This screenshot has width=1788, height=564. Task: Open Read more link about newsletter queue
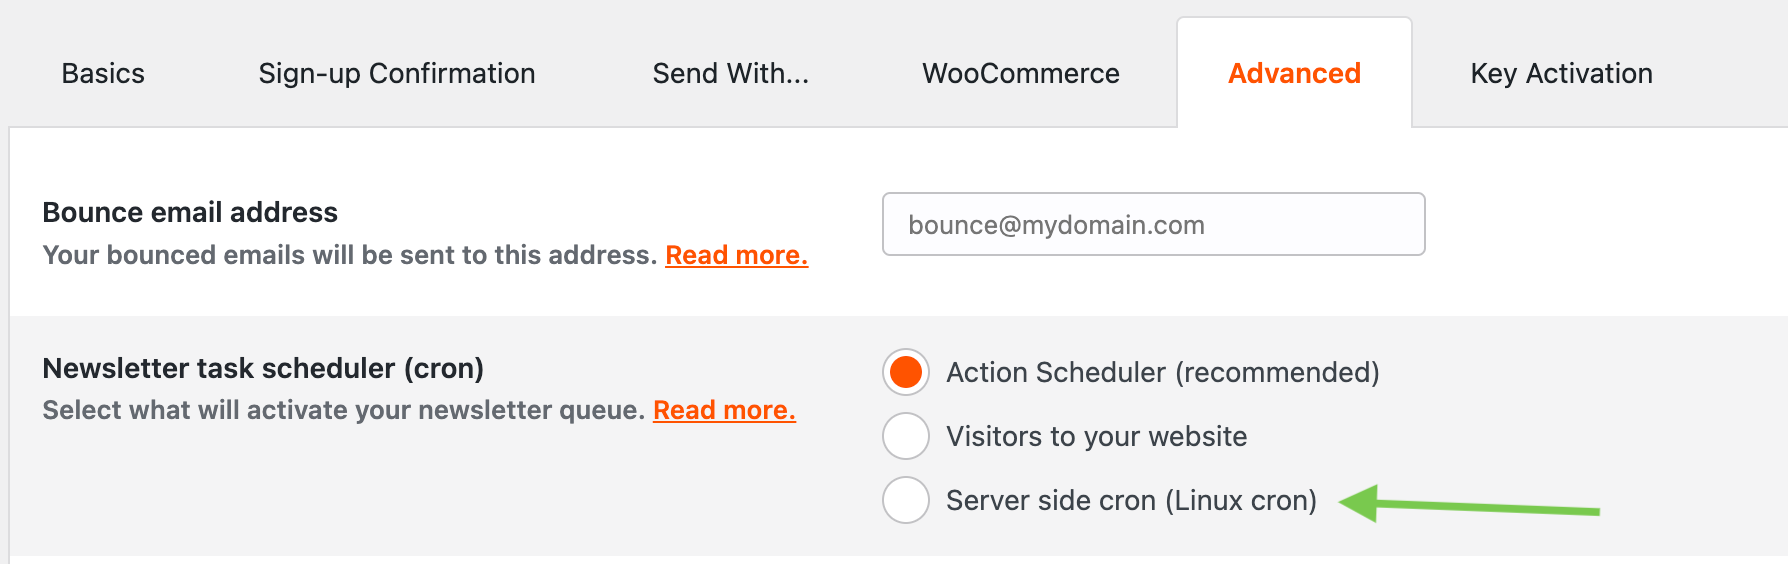click(x=724, y=410)
